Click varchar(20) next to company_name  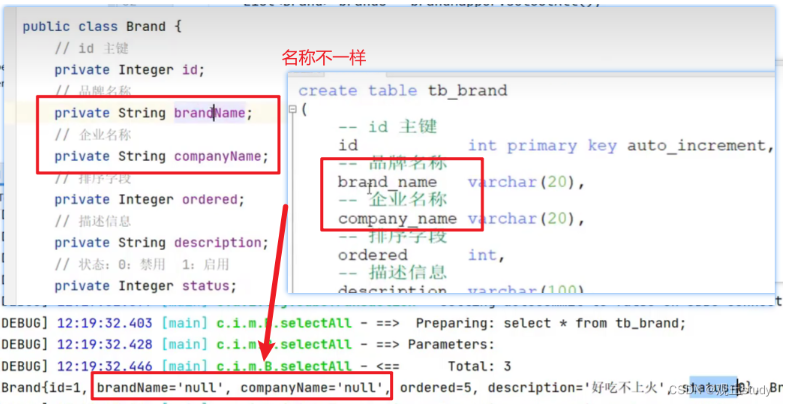(523, 219)
